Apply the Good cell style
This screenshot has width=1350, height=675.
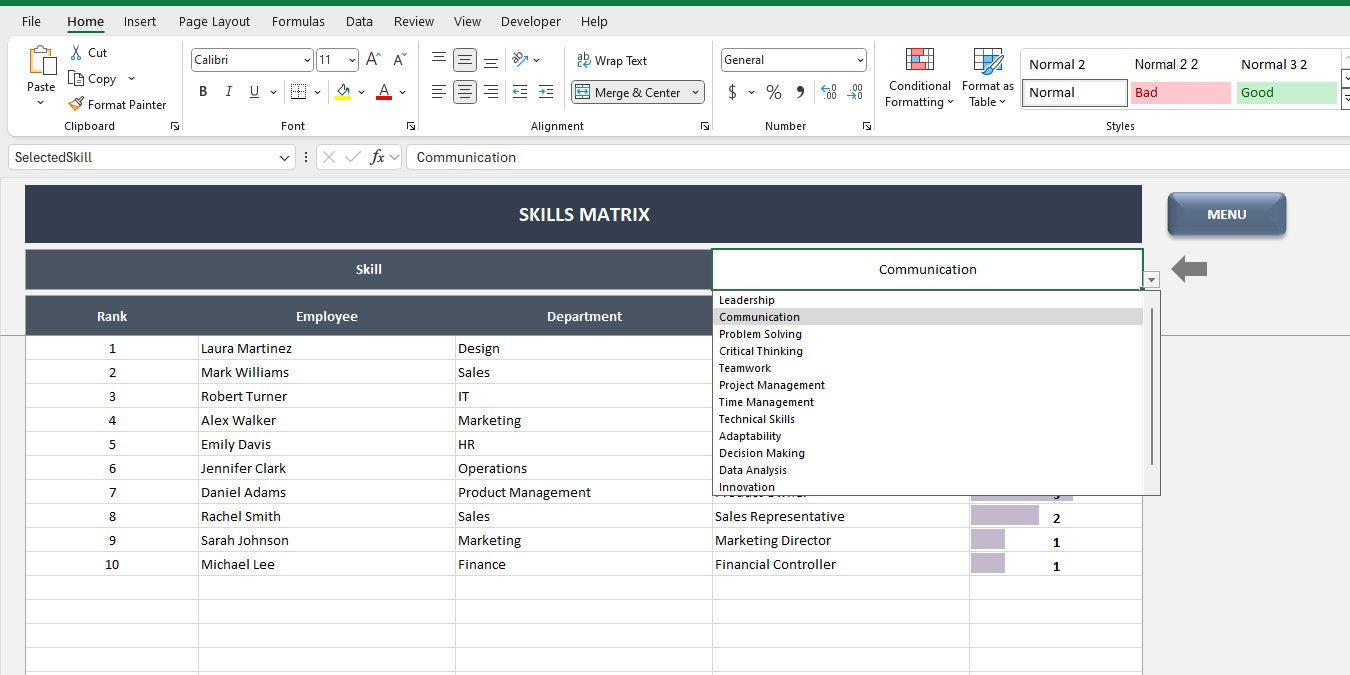pos(1286,93)
